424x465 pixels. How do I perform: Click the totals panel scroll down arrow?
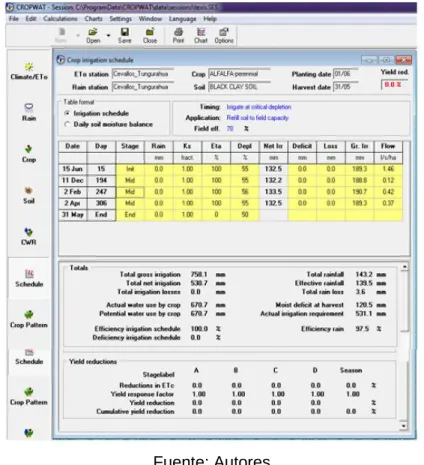pos(404,426)
